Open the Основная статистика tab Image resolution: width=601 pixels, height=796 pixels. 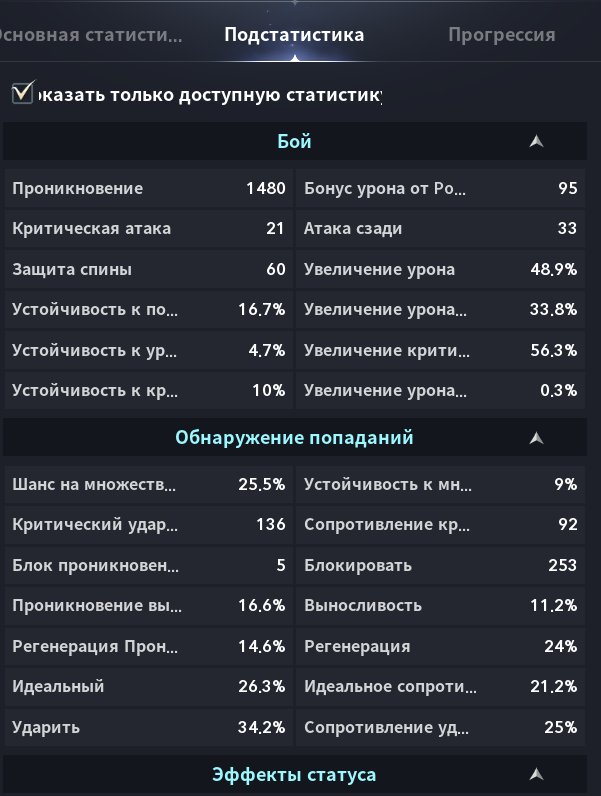pyautogui.click(x=90, y=35)
